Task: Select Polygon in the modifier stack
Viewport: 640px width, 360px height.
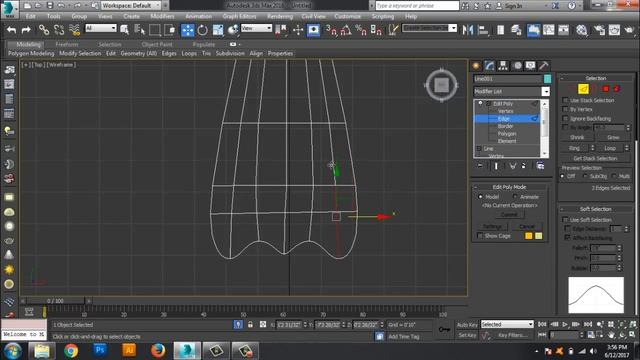Action: point(507,133)
